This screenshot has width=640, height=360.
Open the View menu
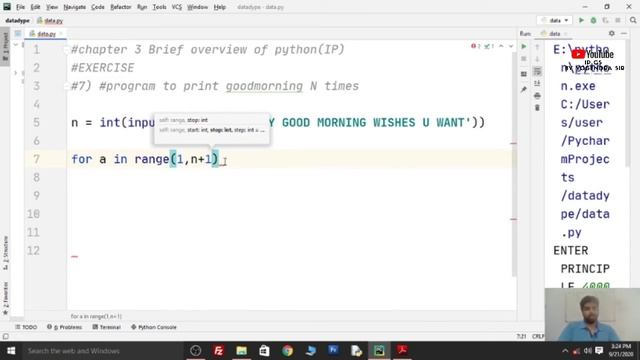point(52,7)
